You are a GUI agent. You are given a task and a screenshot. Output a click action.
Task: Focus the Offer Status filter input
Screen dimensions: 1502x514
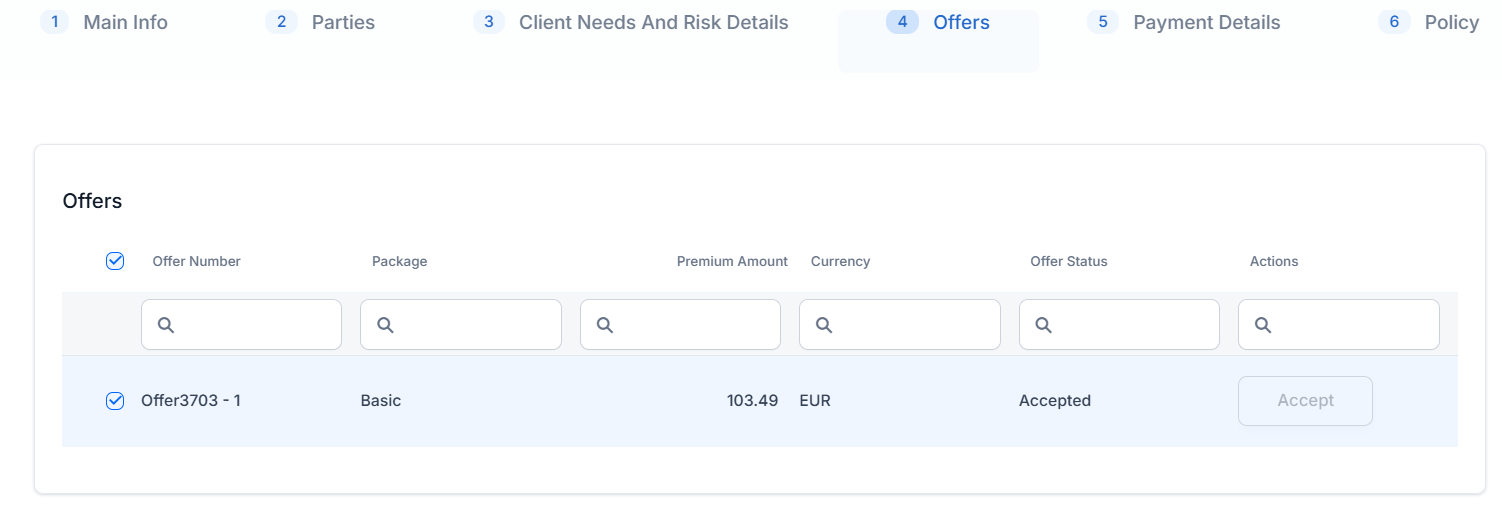[1130, 325]
